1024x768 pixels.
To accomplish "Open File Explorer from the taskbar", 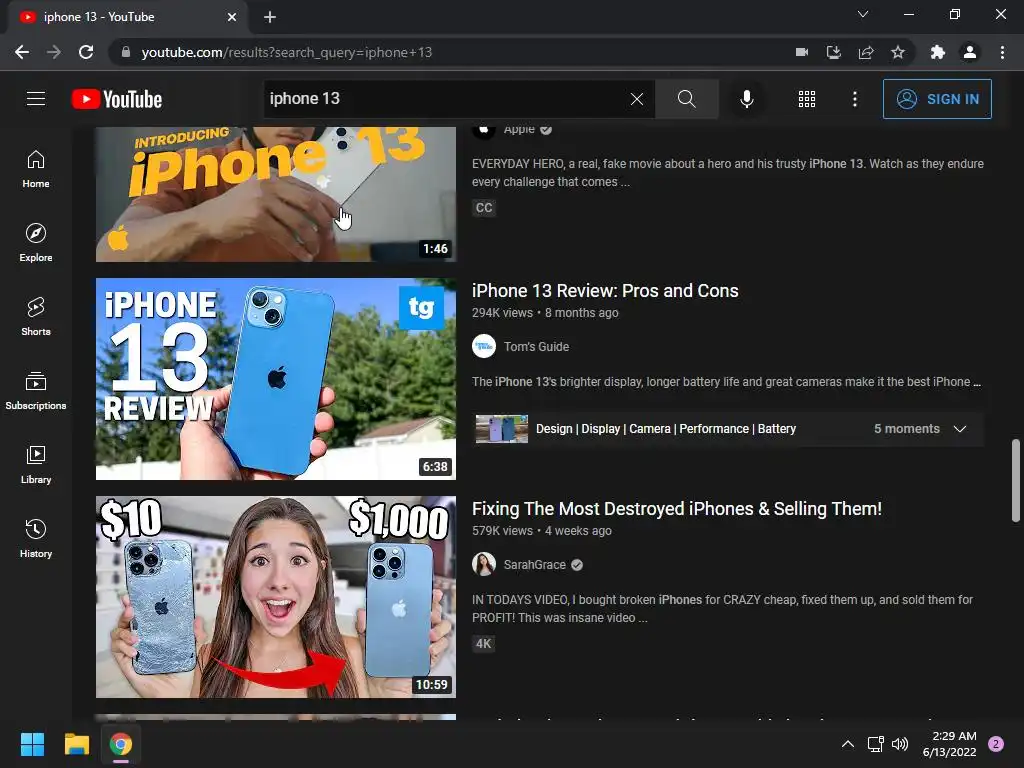I will (76, 744).
